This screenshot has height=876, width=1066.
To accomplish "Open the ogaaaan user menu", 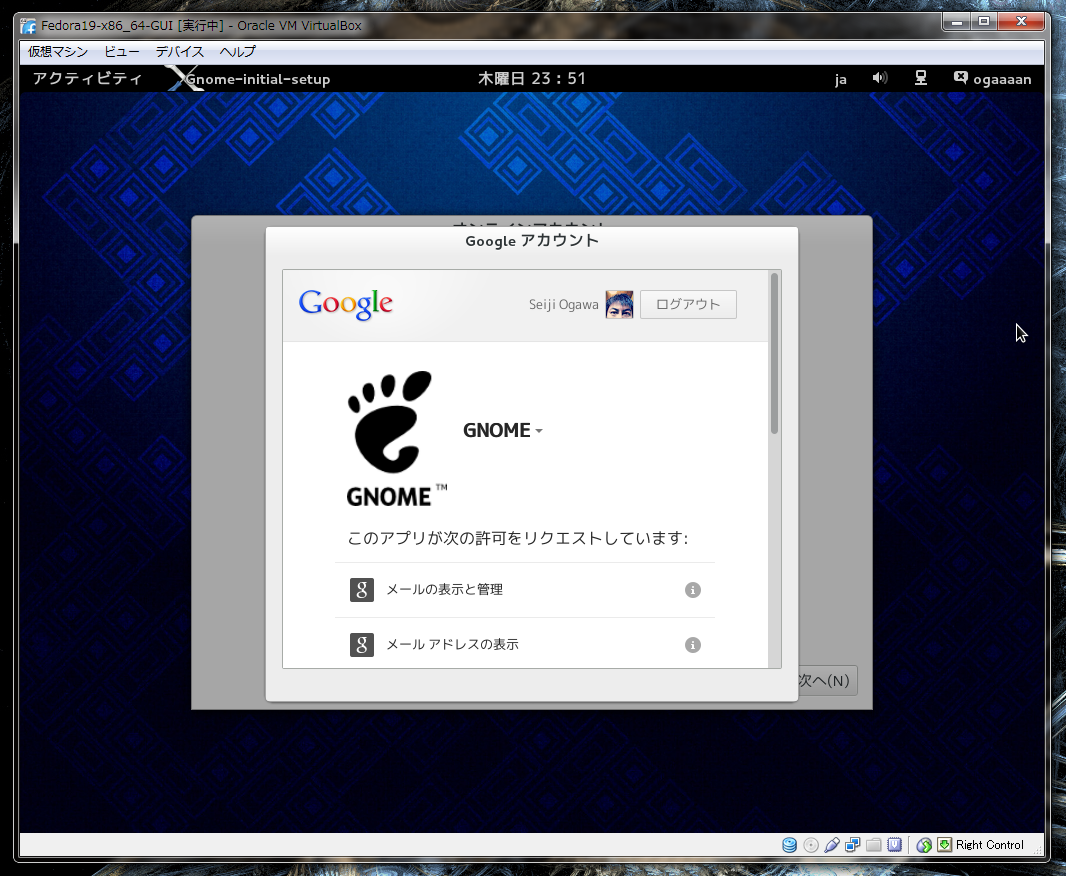I will coord(993,79).
